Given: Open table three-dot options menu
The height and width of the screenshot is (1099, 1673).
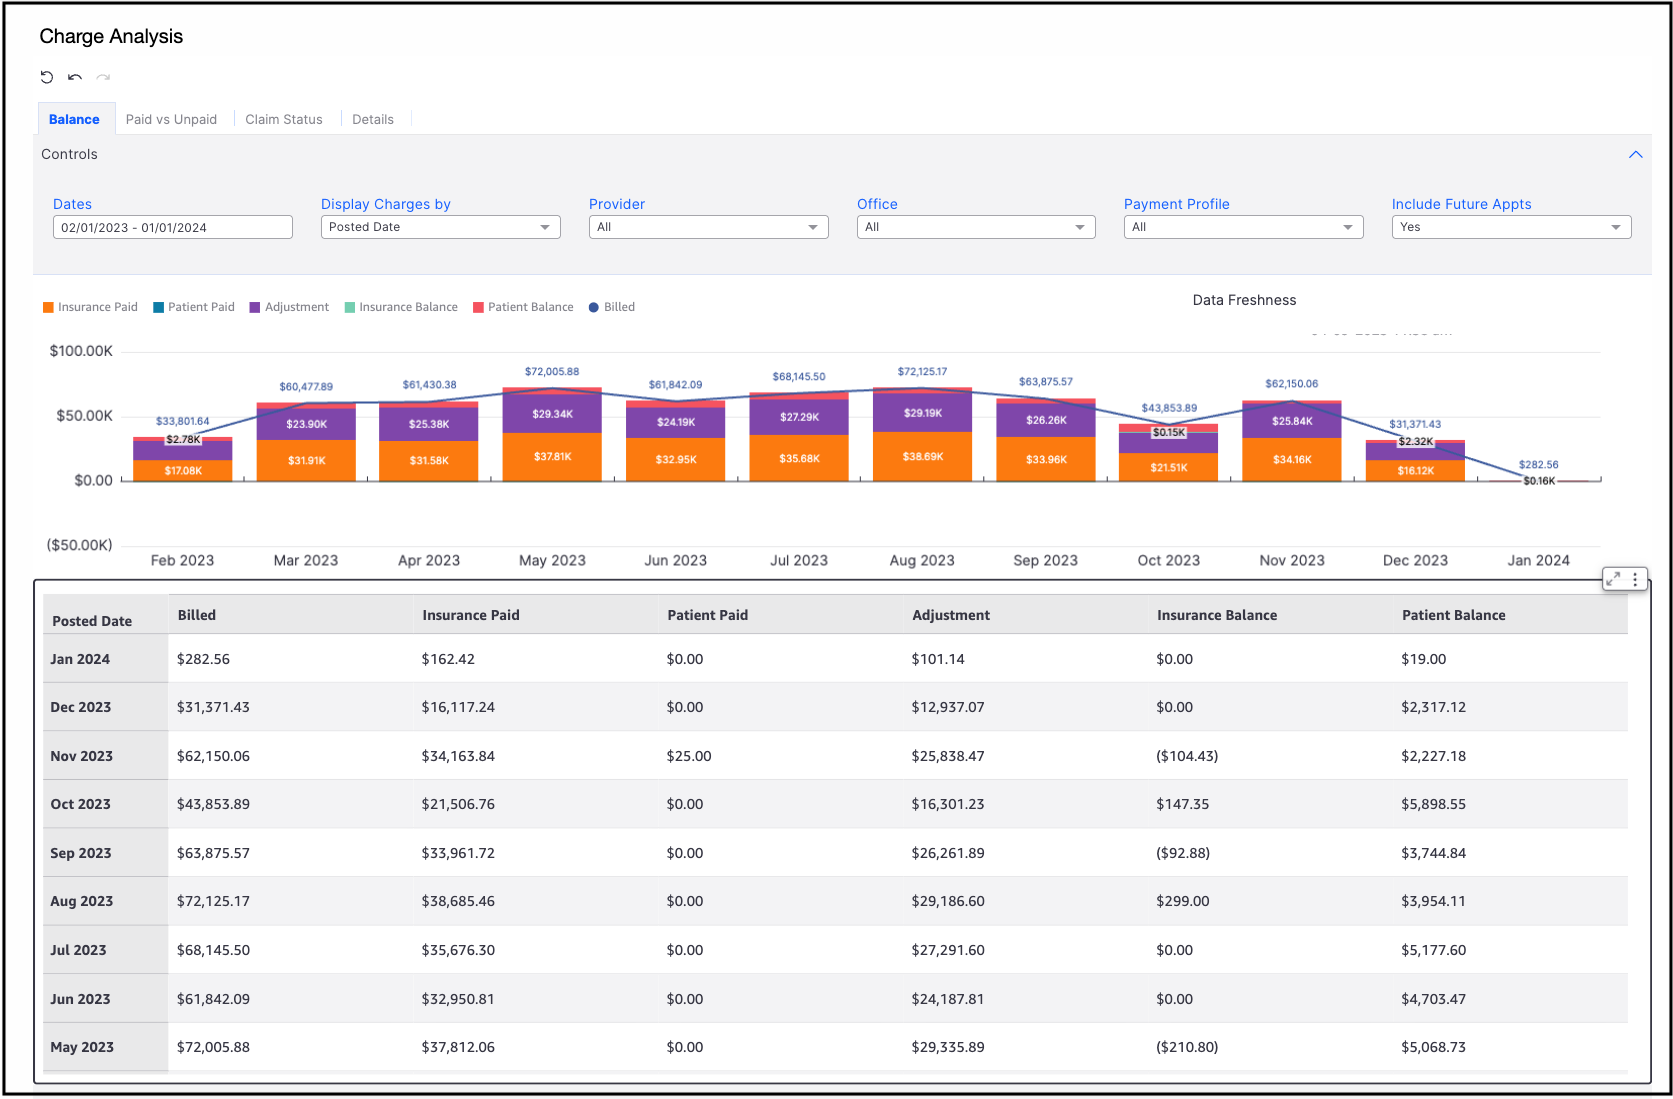Looking at the screenshot, I should point(1635,579).
